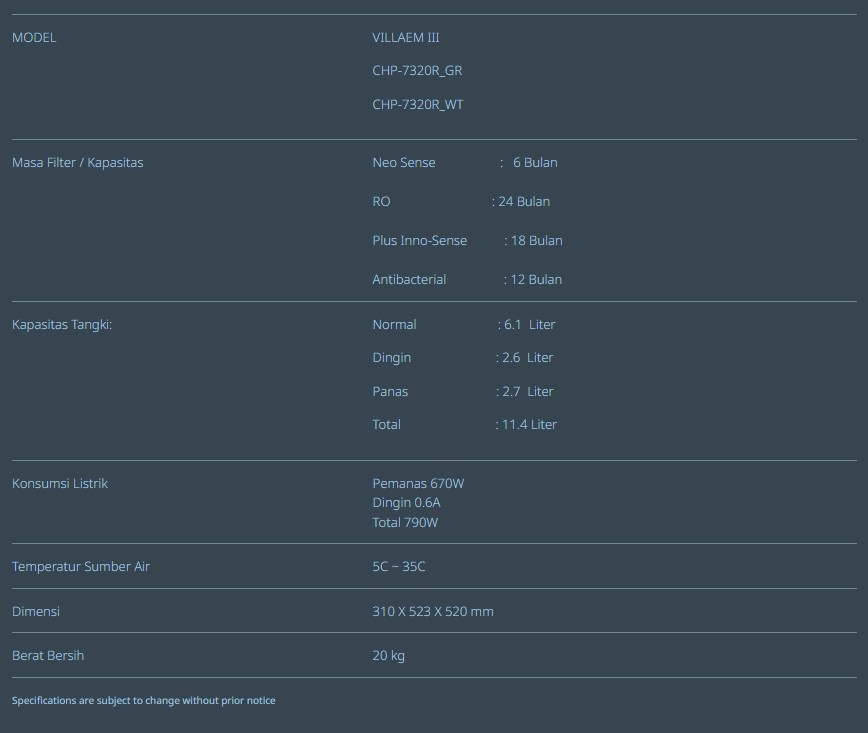Click the 310 X 523 X 520 mm dimension
Image resolution: width=868 pixels, height=733 pixels.
433,612
